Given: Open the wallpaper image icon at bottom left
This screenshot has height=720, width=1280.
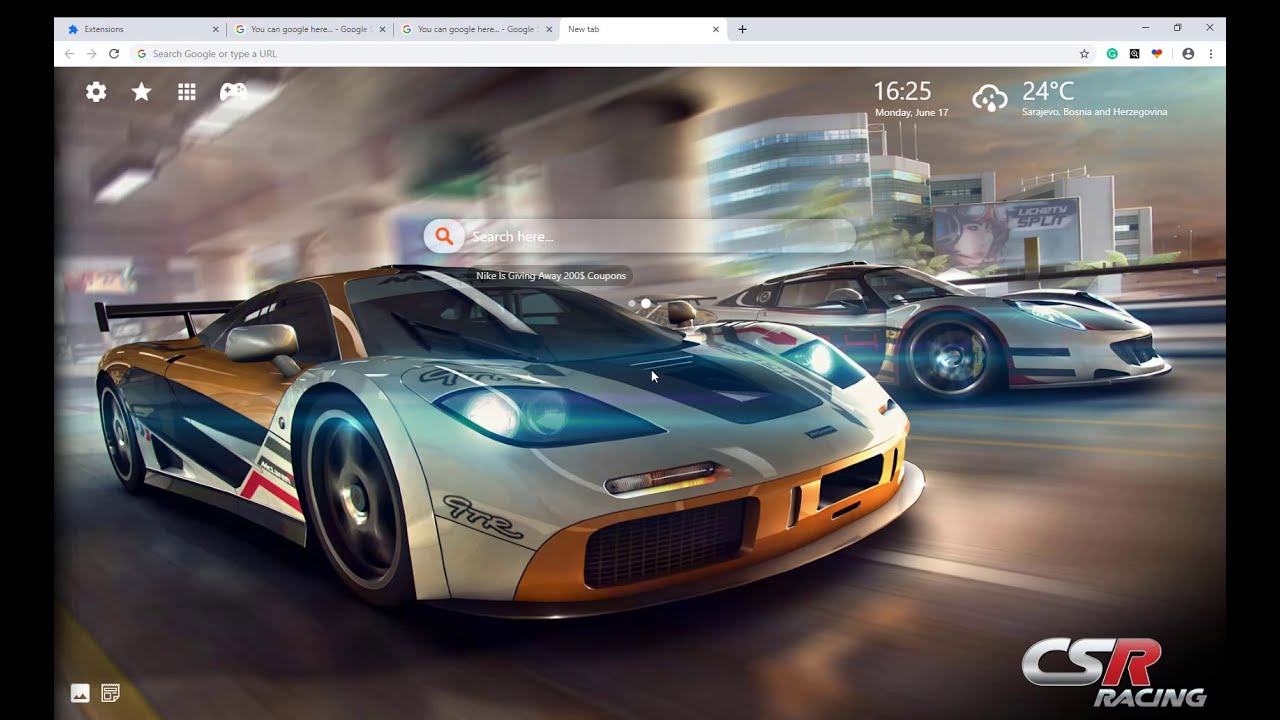Looking at the screenshot, I should click(80, 693).
